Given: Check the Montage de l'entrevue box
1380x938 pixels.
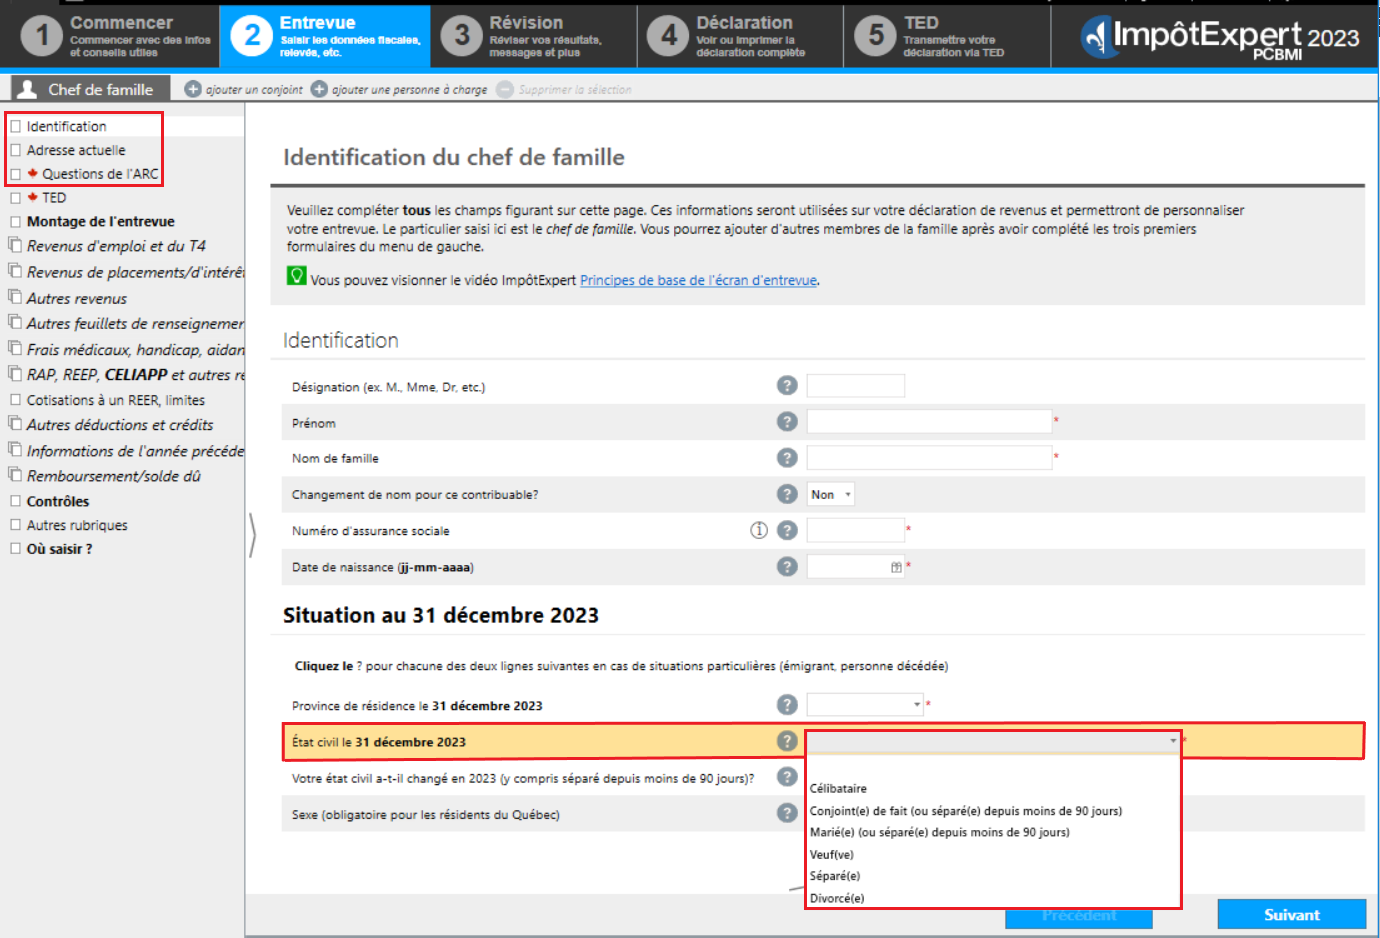Looking at the screenshot, I should click(x=15, y=222).
